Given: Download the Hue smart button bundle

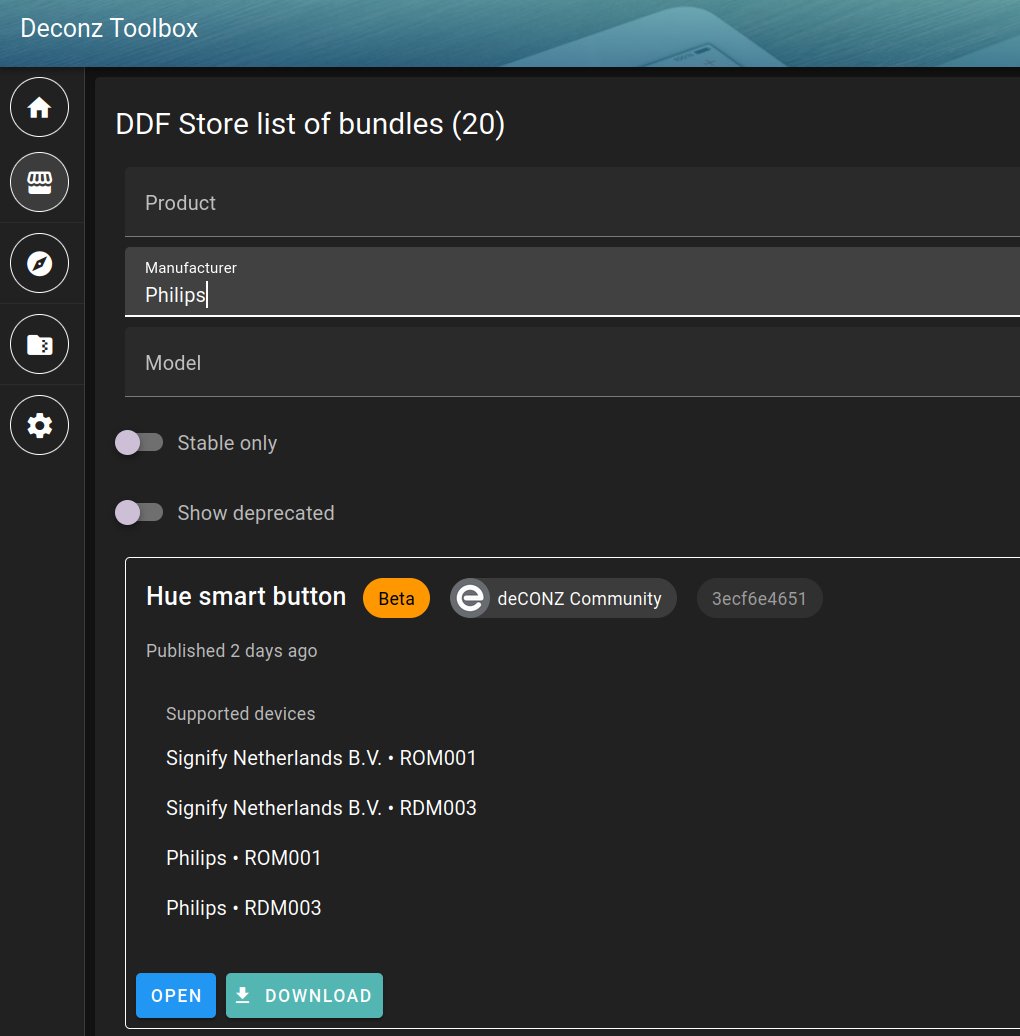Looking at the screenshot, I should (x=304, y=995).
